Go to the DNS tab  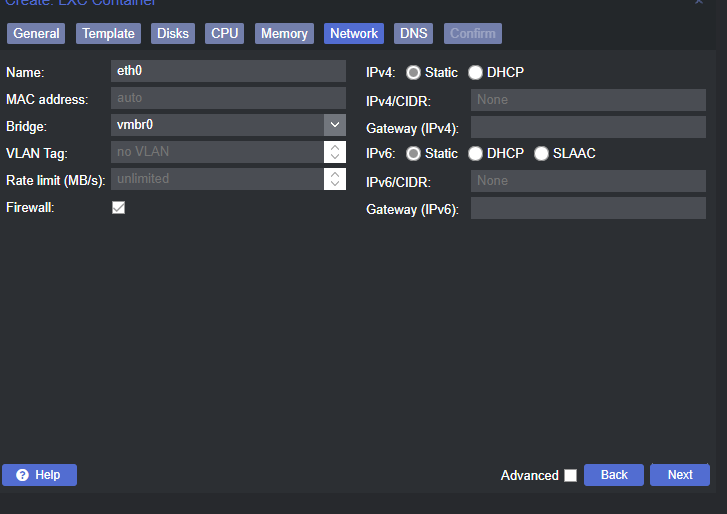413,34
